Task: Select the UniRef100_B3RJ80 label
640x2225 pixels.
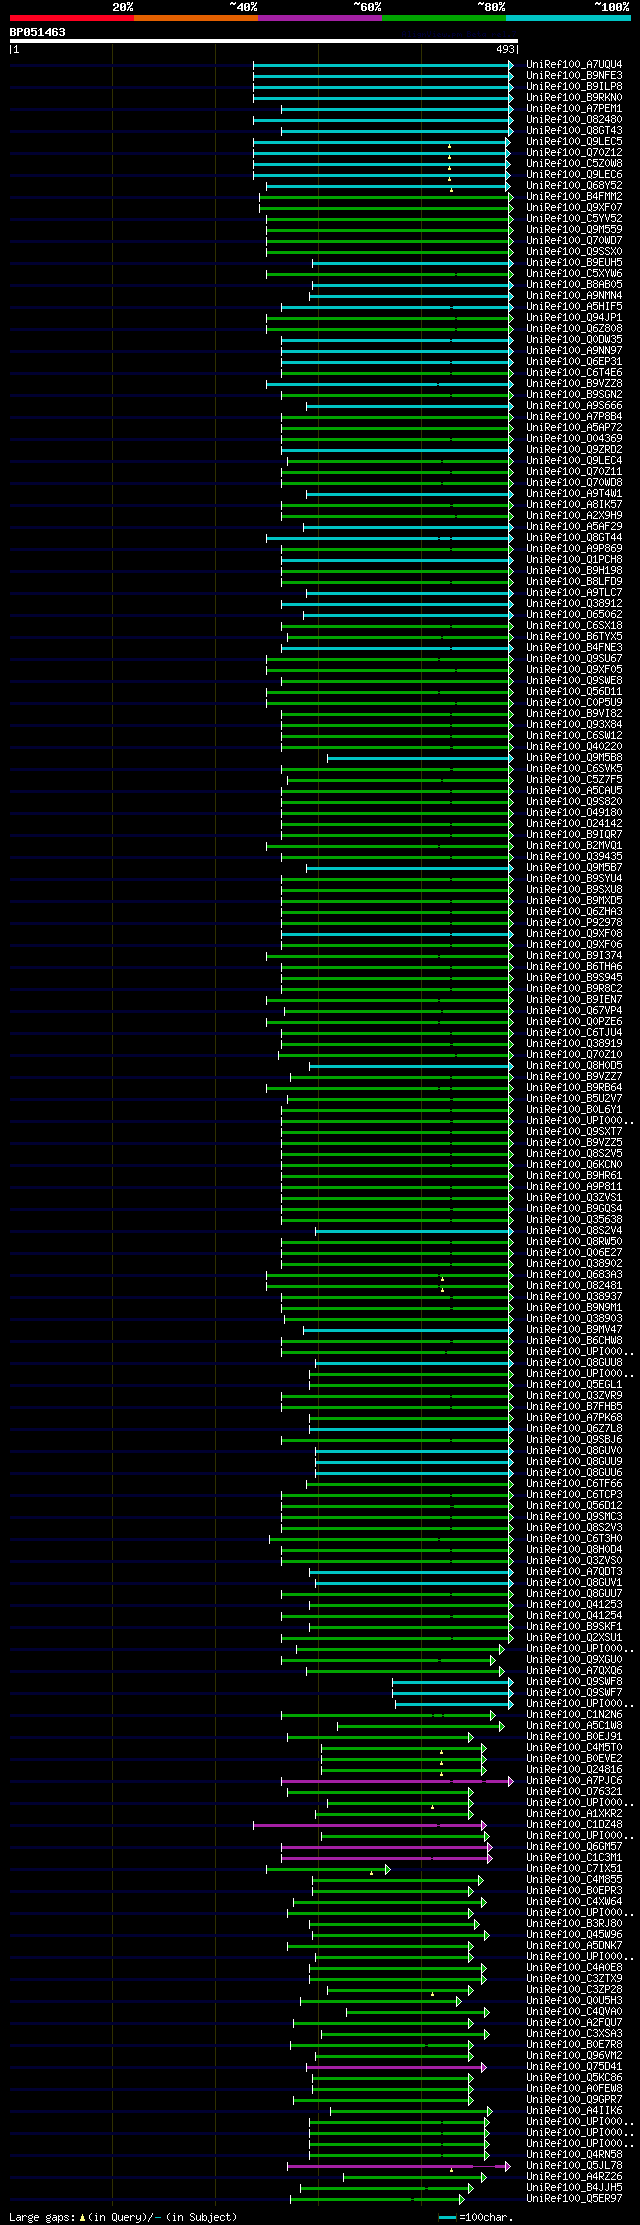Action: (x=574, y=1924)
